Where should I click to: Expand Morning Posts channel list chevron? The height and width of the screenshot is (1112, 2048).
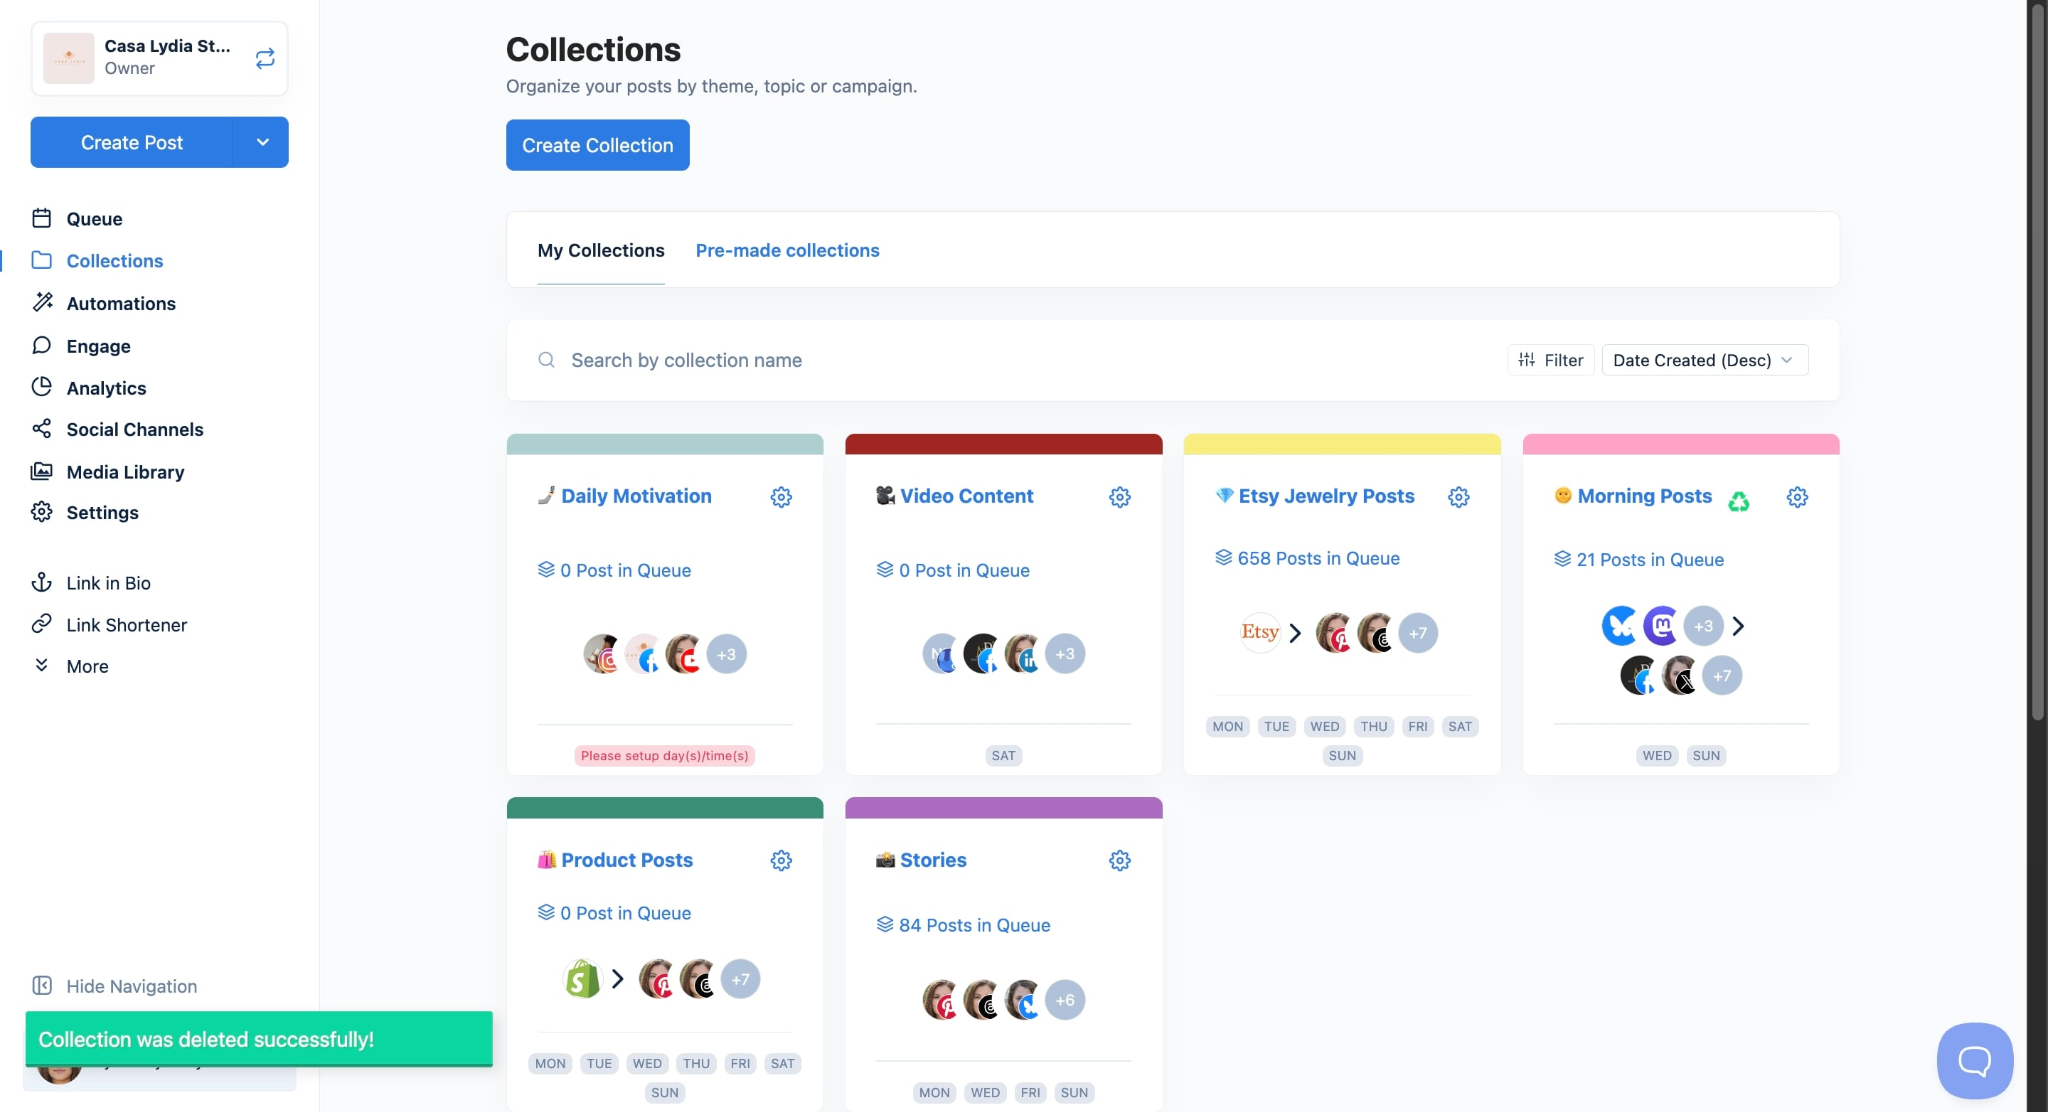coord(1739,626)
